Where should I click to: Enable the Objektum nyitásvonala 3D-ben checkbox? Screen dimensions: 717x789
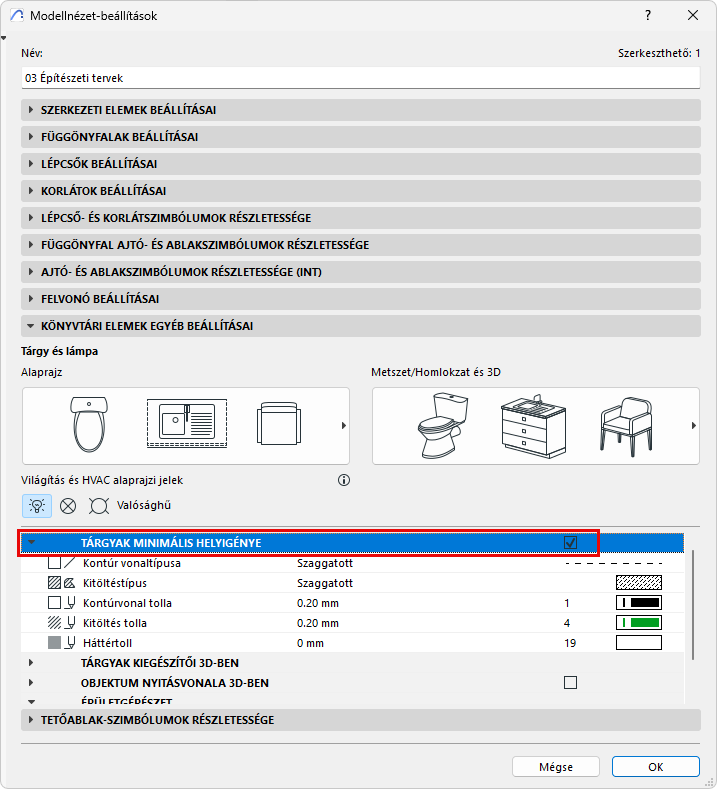click(570, 683)
